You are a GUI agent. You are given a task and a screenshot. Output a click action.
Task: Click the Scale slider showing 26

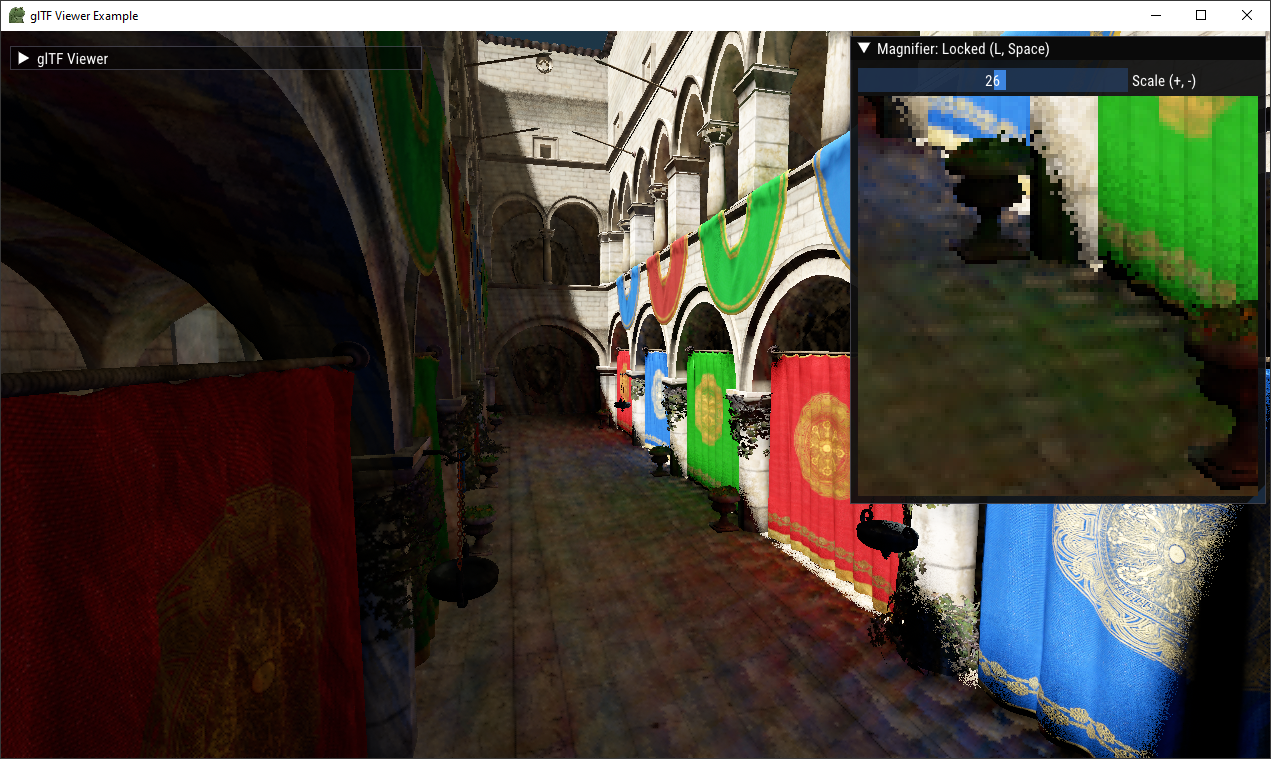coord(993,81)
